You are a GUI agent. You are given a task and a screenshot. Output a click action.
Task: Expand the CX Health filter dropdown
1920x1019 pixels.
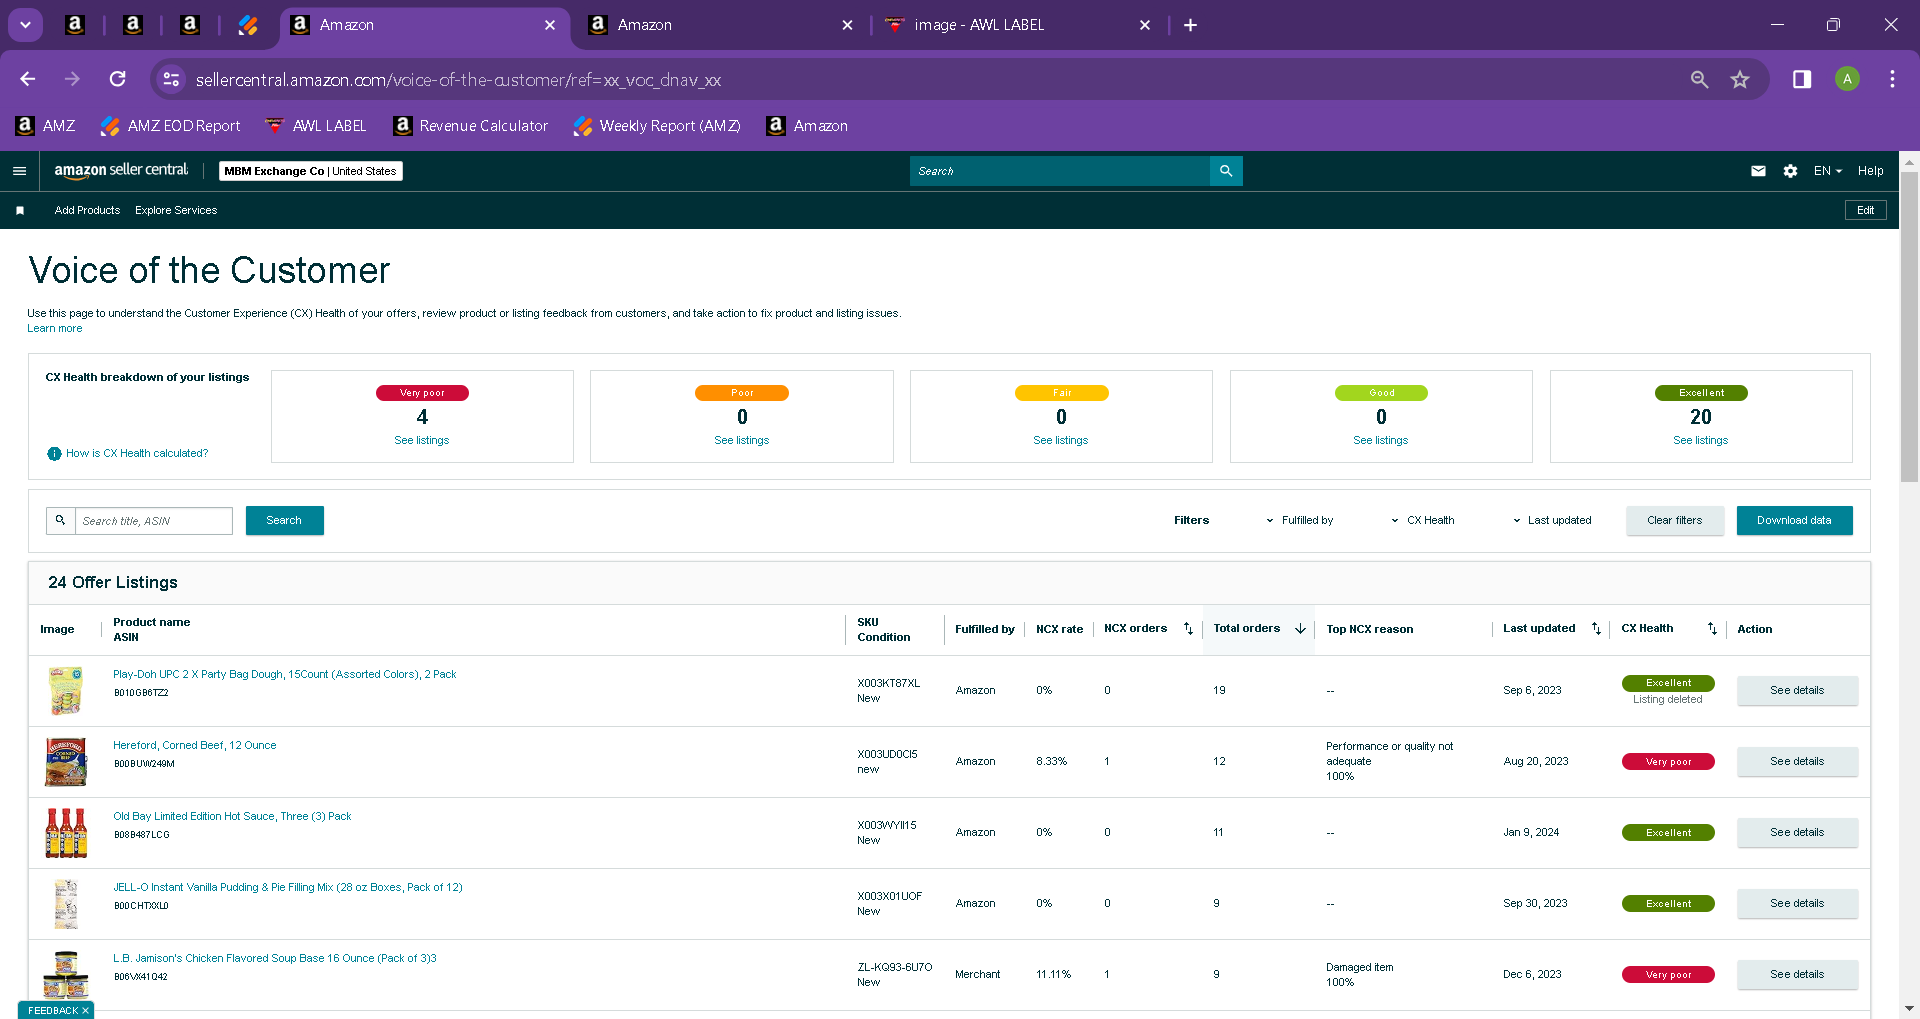coord(1423,521)
